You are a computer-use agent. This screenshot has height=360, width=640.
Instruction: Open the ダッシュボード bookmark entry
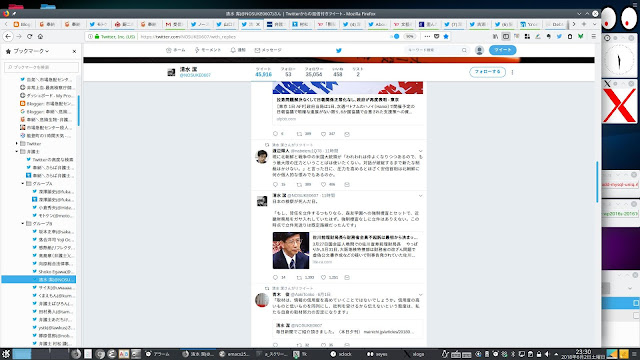click(x=46, y=96)
